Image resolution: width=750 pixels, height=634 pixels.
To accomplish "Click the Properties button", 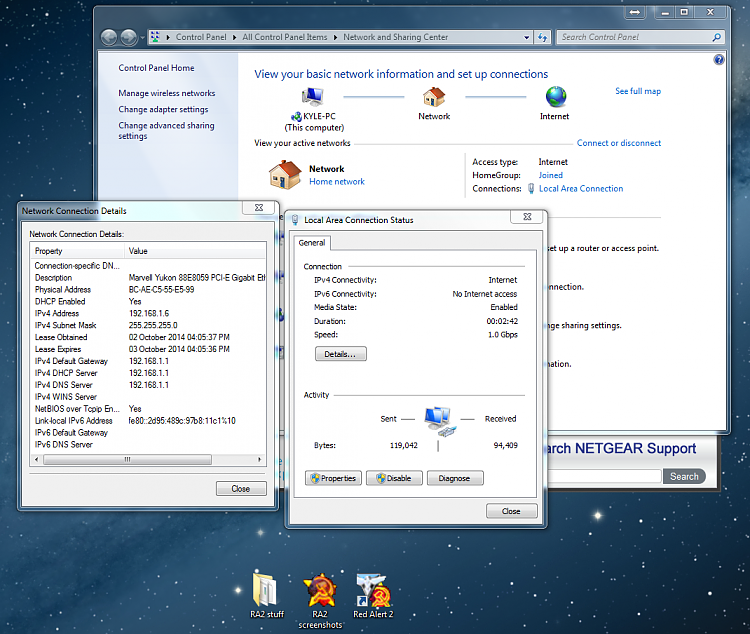I will (x=333, y=478).
